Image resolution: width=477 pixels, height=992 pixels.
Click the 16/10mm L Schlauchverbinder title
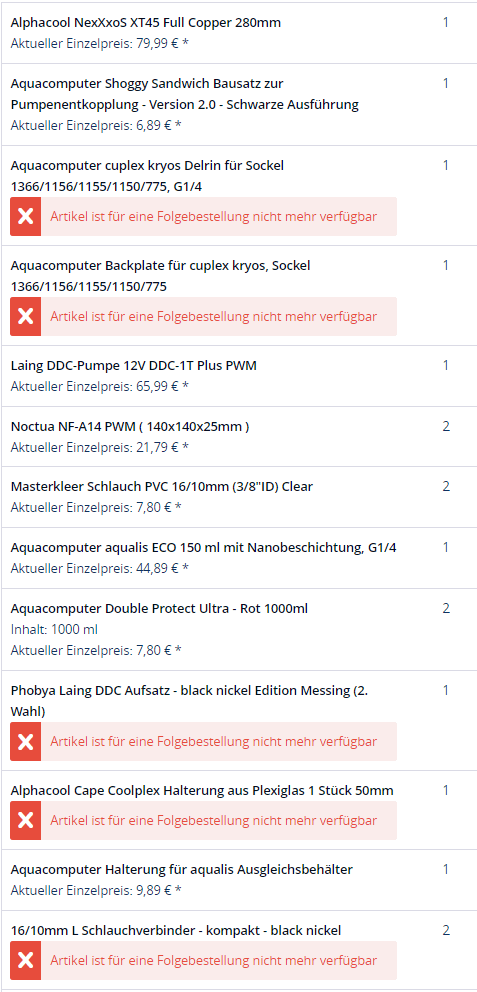176,930
